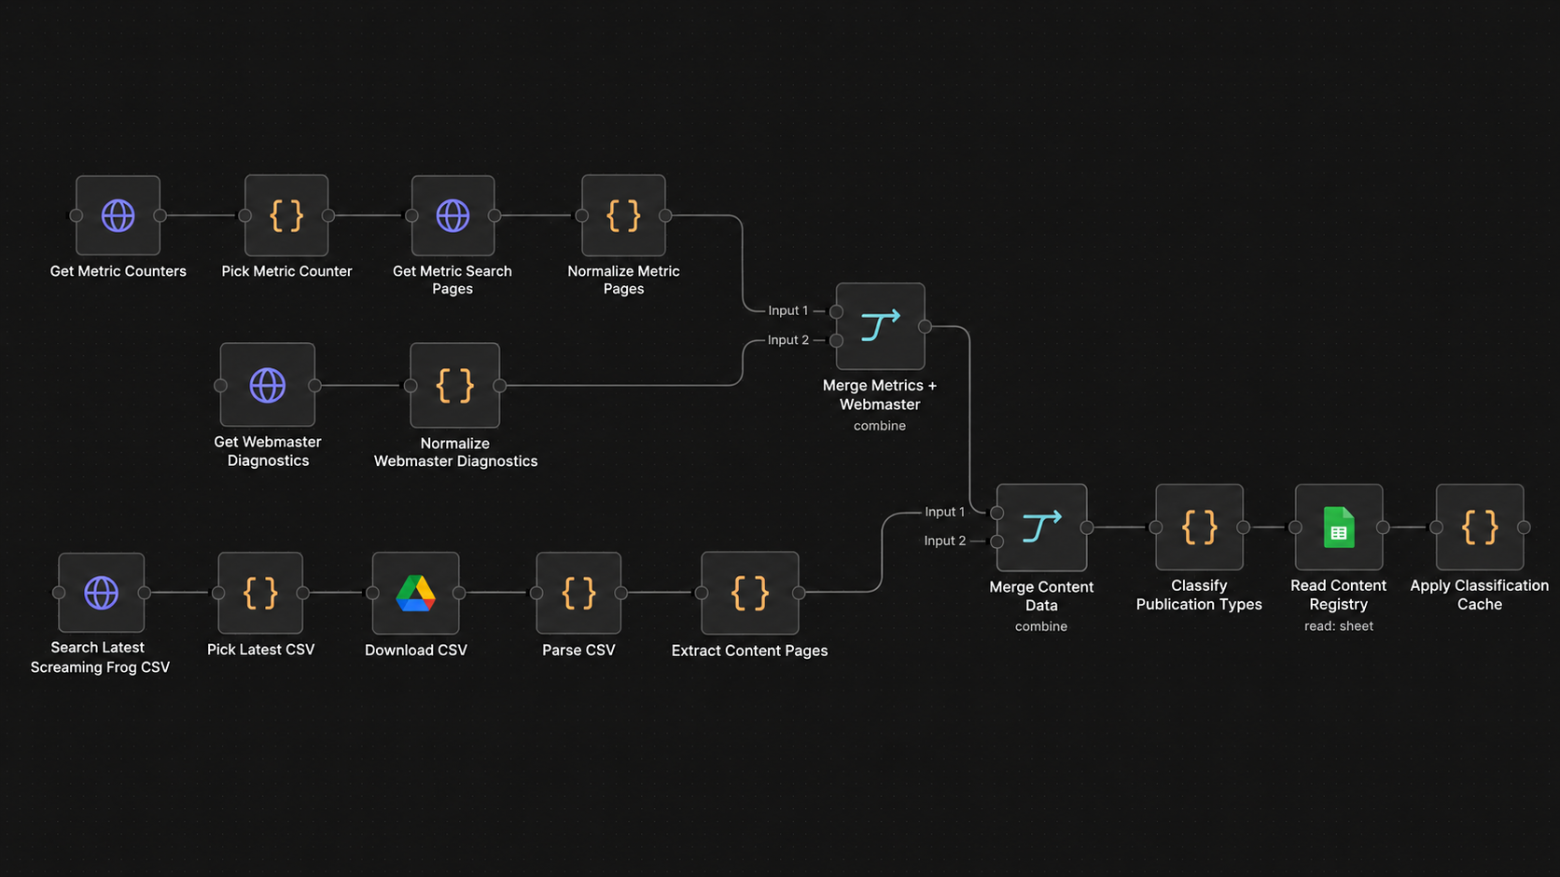Select the Read Content Registry sheets node

1339,527
